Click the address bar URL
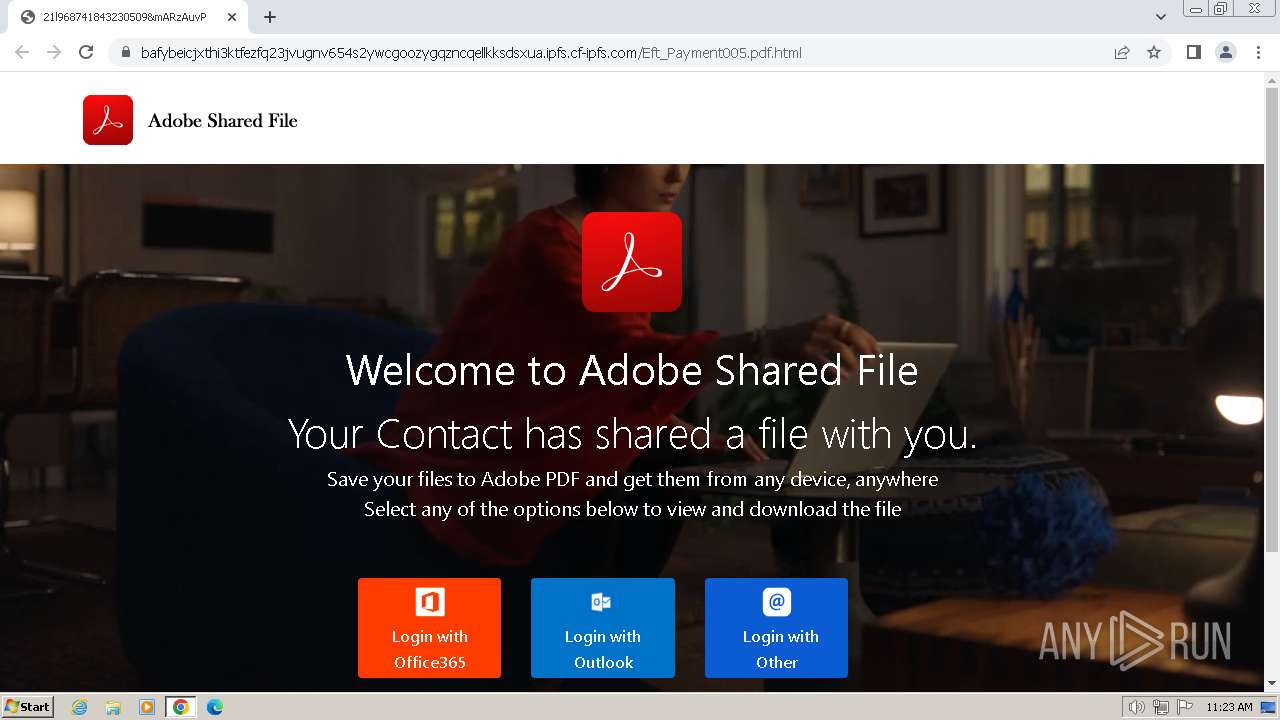The height and width of the screenshot is (720, 1280). click(471, 53)
